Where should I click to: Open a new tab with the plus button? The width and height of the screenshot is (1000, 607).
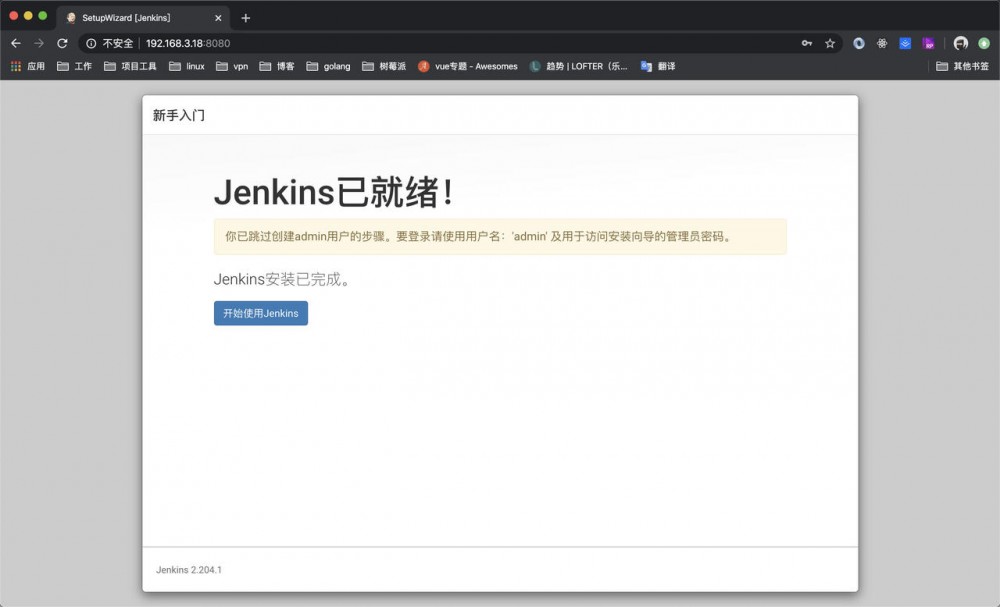[x=246, y=17]
